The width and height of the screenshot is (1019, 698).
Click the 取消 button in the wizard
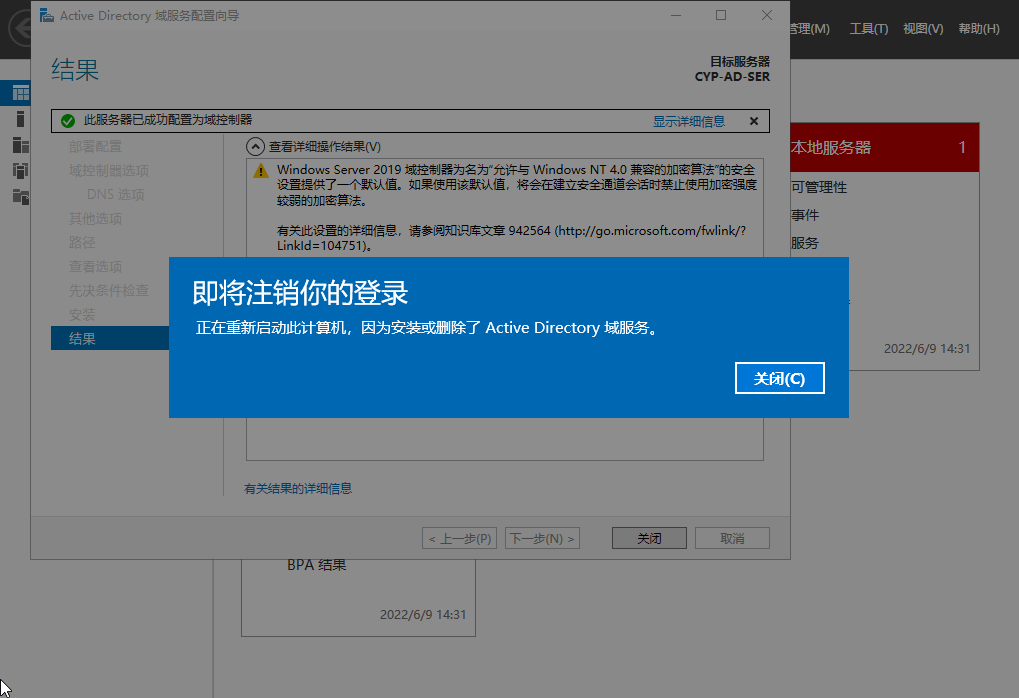731,537
